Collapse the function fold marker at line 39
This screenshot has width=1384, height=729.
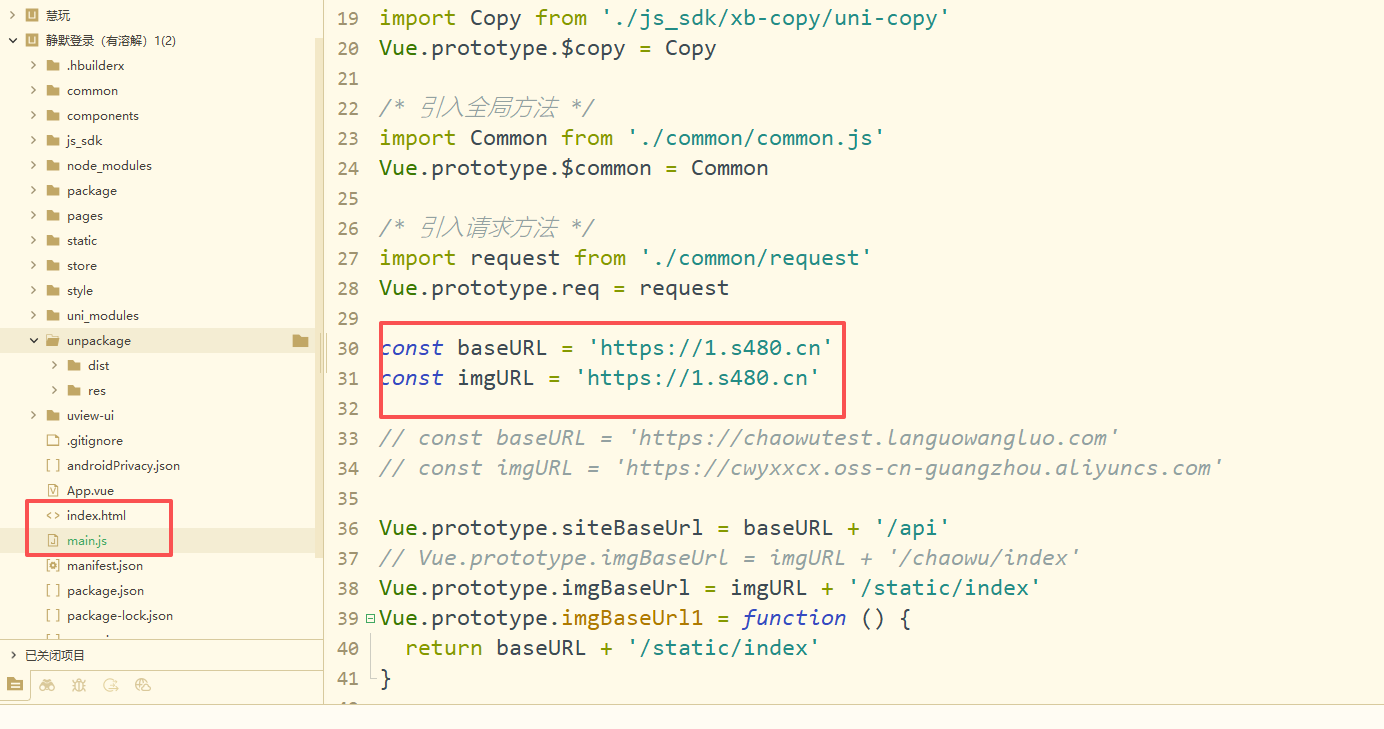[370, 618]
